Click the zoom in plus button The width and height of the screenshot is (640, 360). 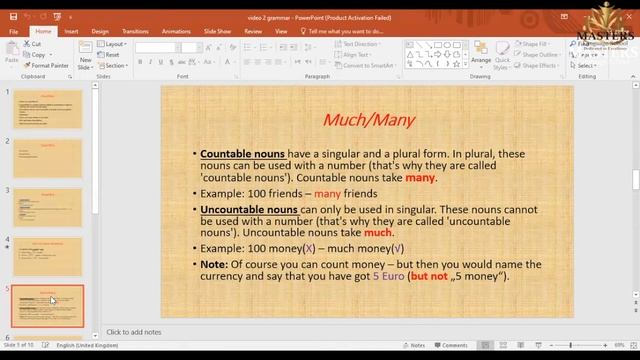[605, 345]
